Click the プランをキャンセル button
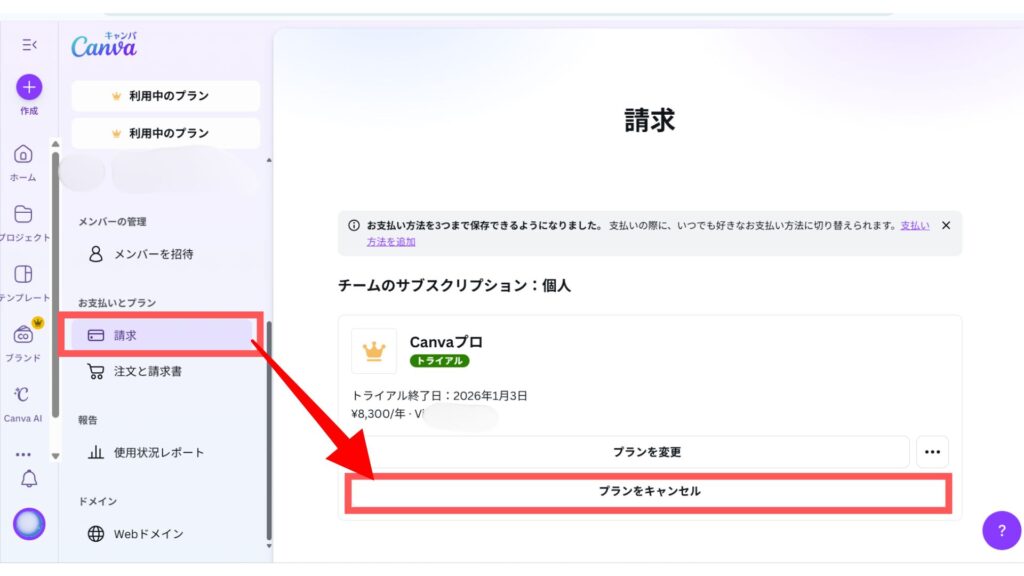 pyautogui.click(x=649, y=492)
